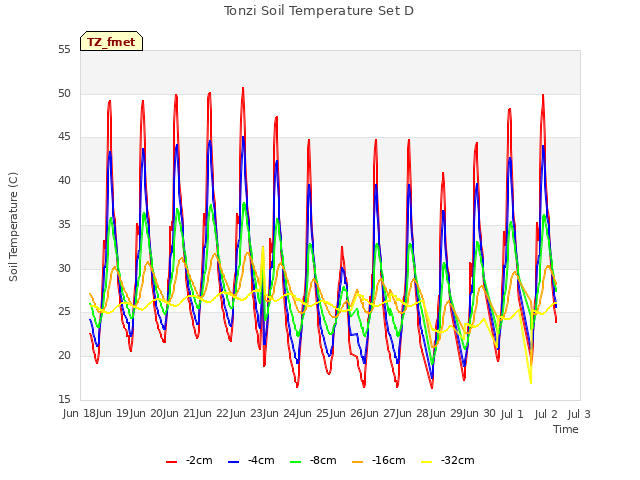Click the blue -4cm legend swatch
Screen dimensions: 640x480
(x=233, y=461)
